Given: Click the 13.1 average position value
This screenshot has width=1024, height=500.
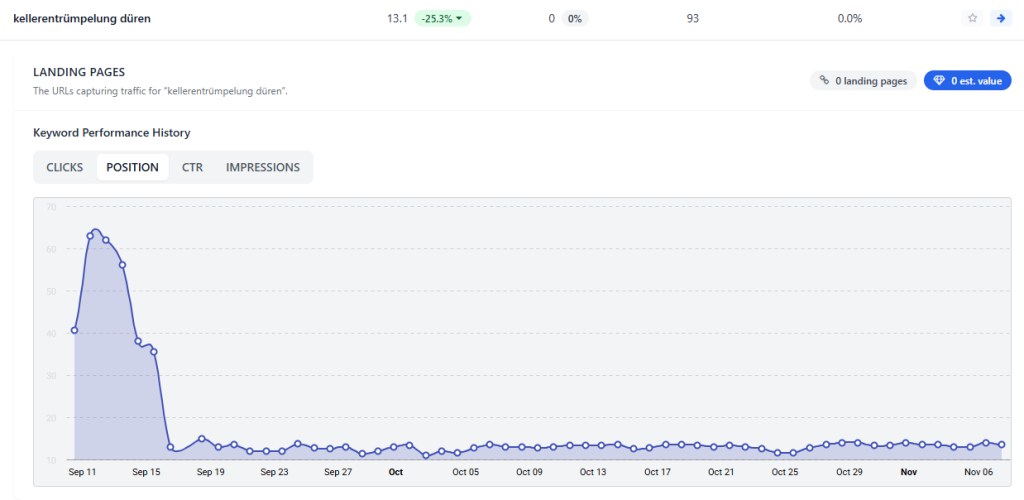Looking at the screenshot, I should click(x=396, y=18).
